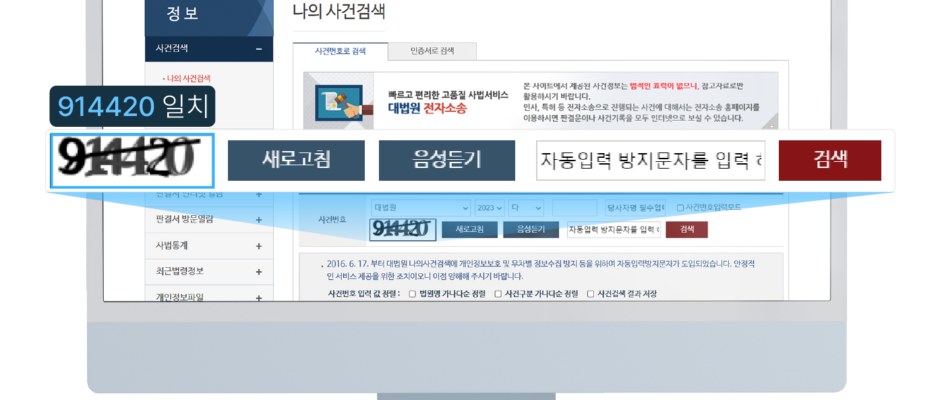Check 사건검색 결과 저장

pos(590,294)
